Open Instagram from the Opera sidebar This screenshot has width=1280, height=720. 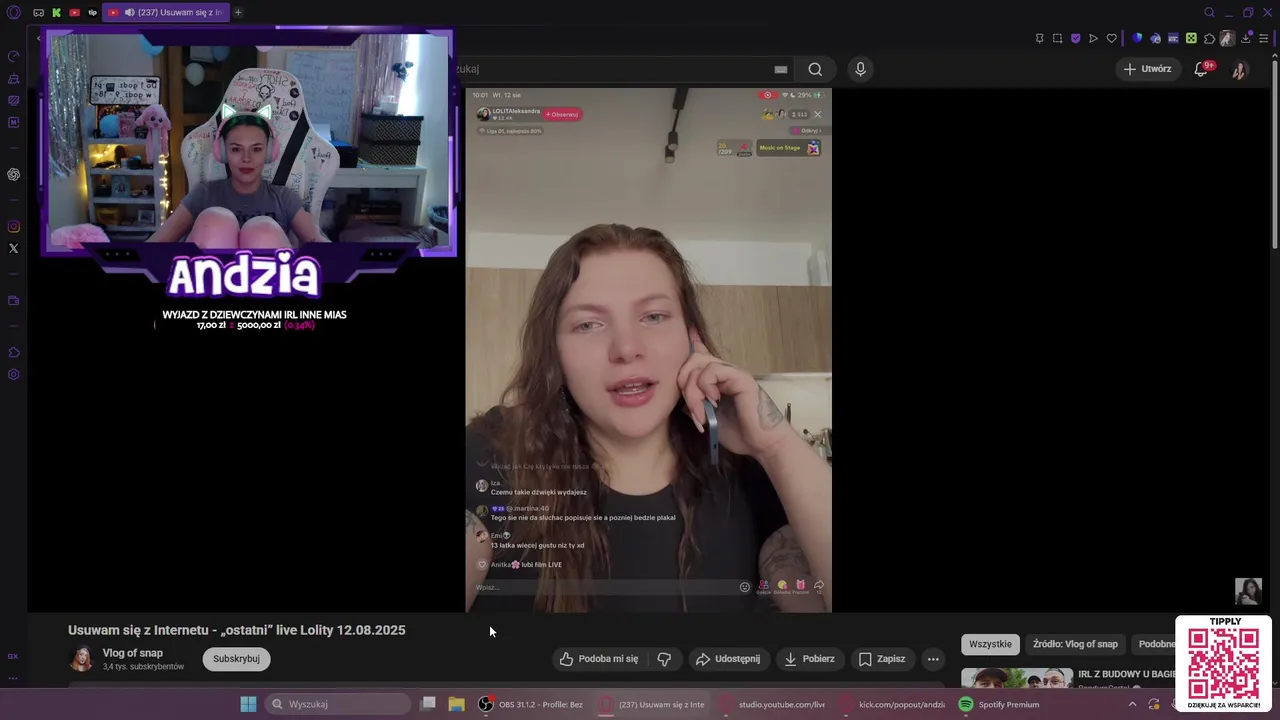click(x=13, y=227)
